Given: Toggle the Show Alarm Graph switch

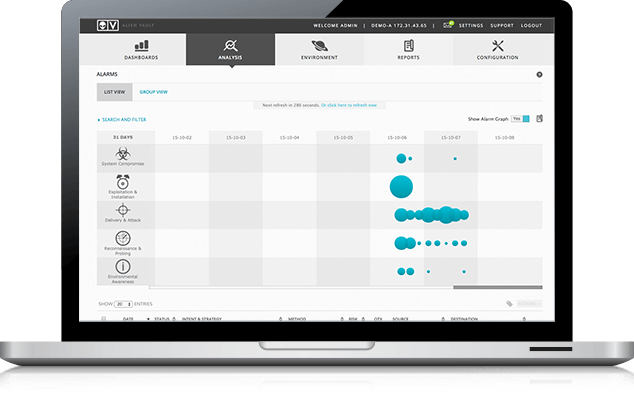Looking at the screenshot, I should tap(520, 119).
